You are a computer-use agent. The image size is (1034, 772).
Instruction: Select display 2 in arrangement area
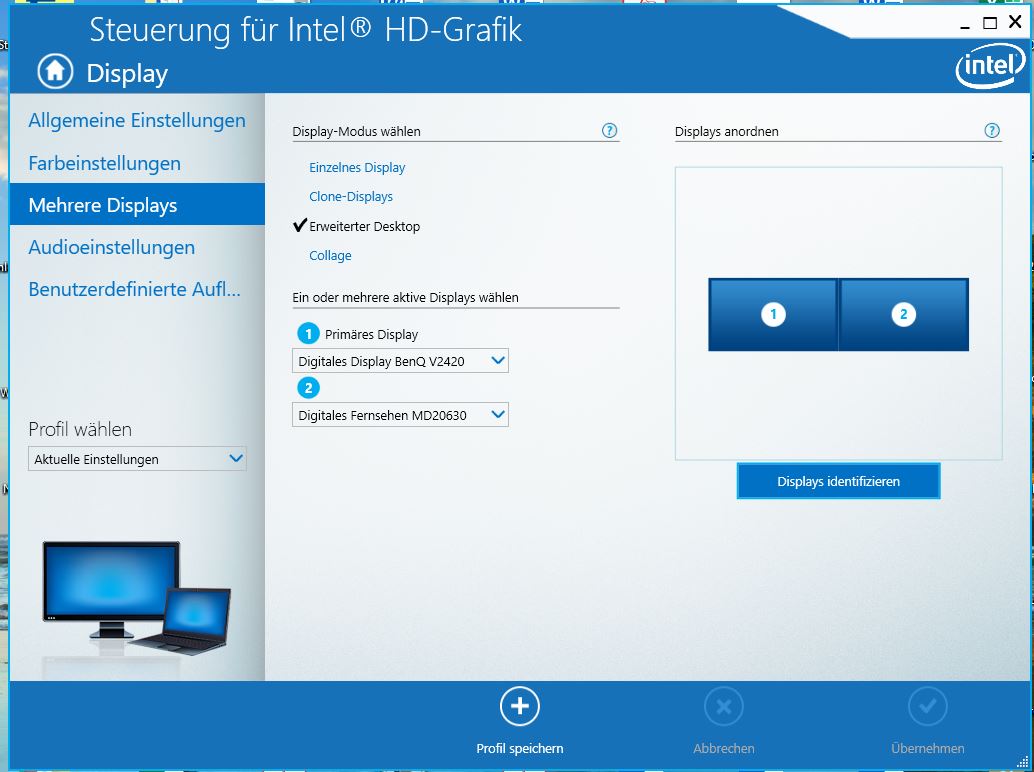[903, 314]
